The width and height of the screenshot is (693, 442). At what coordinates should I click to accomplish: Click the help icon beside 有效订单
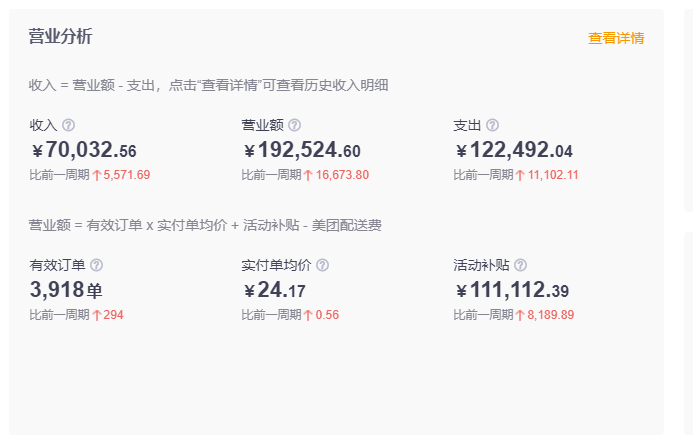pyautogui.click(x=96, y=265)
